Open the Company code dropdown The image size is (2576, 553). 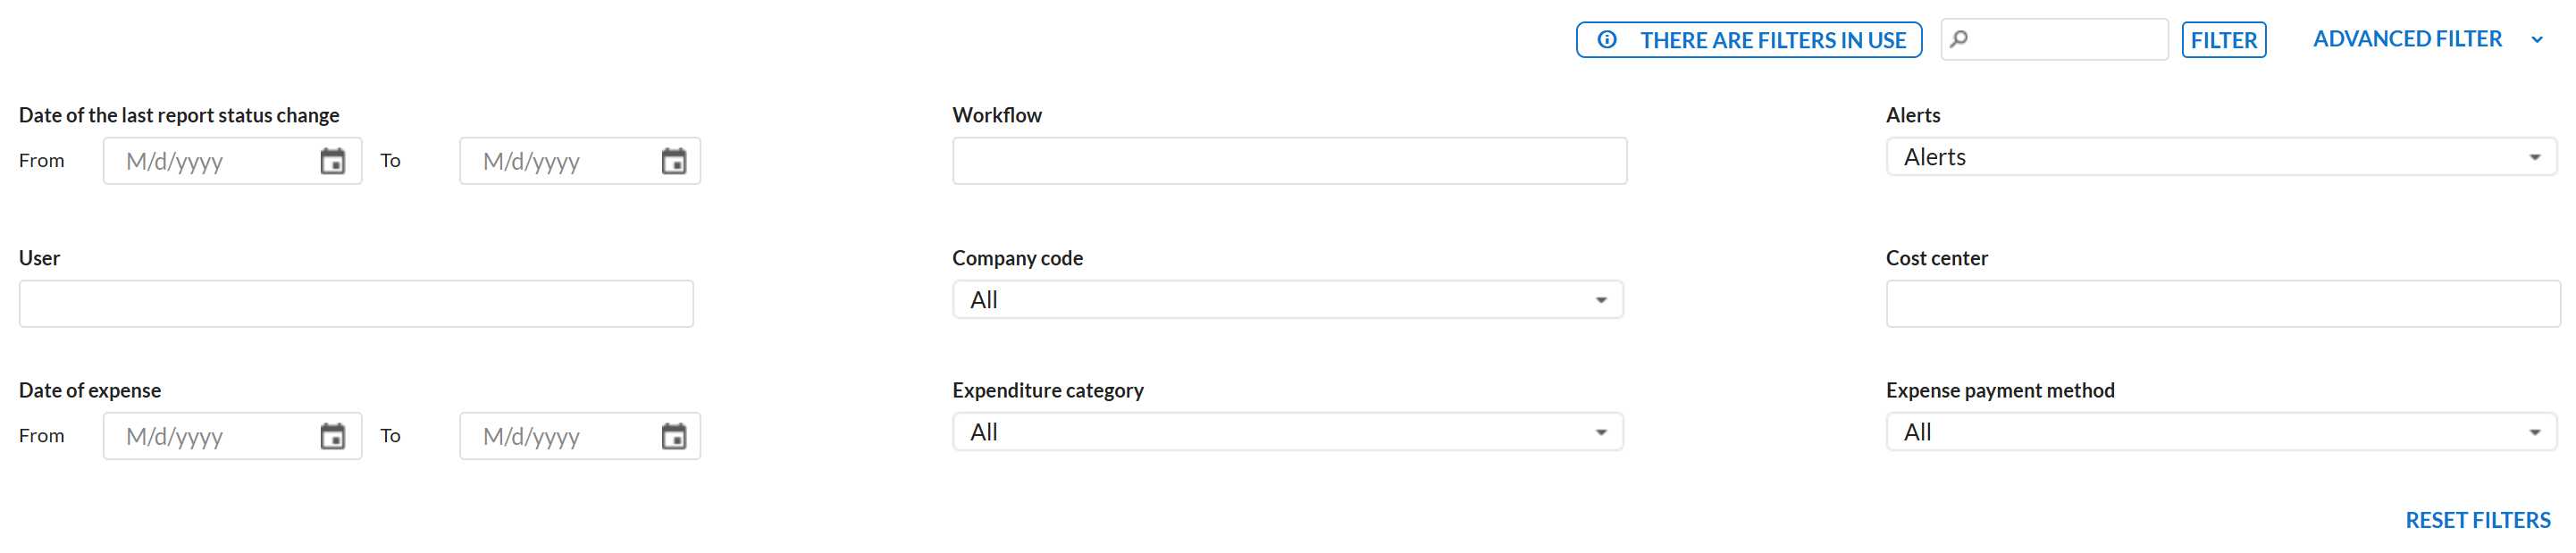coord(1287,300)
